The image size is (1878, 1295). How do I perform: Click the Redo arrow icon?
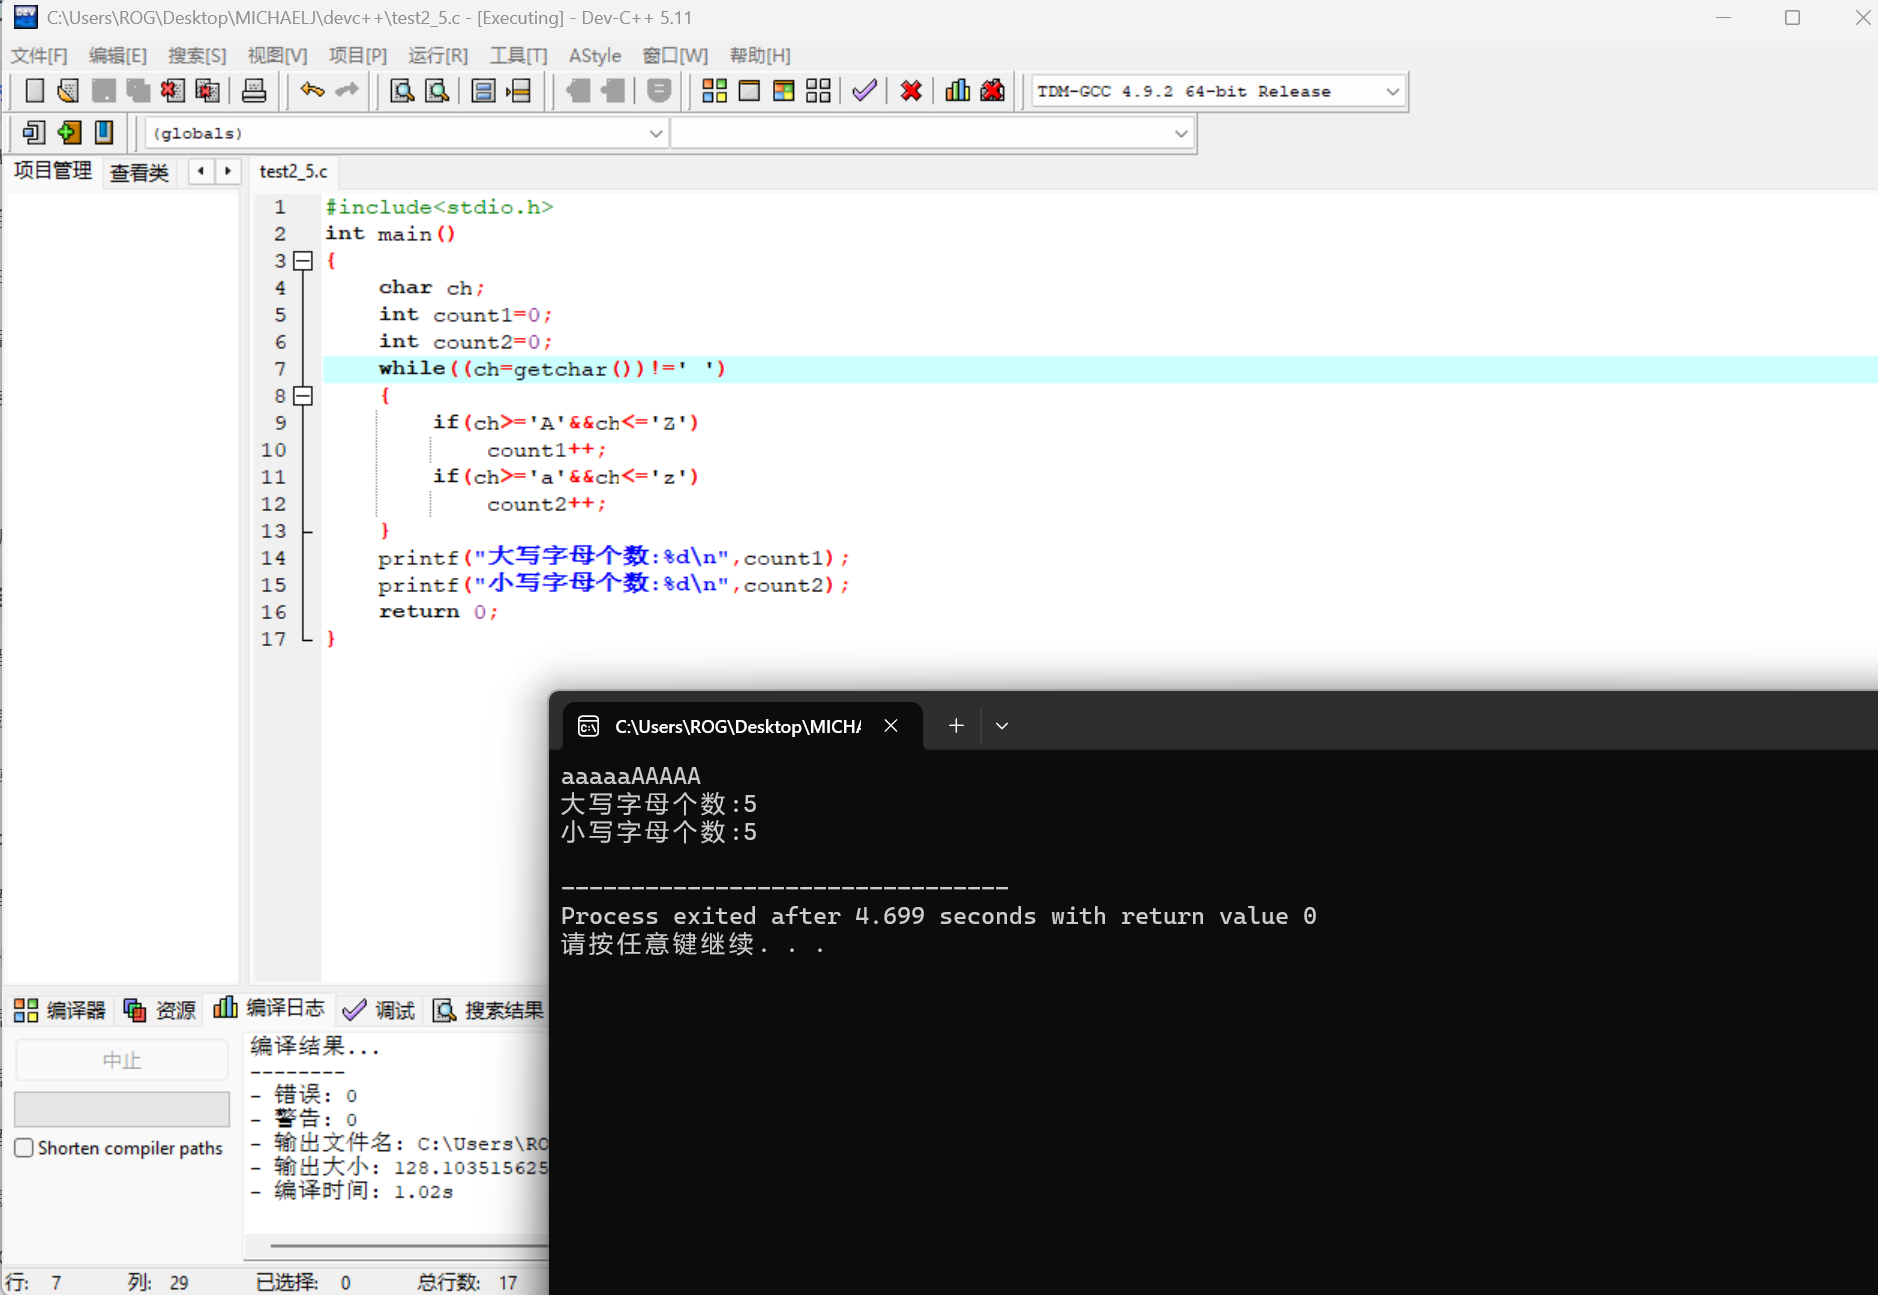click(347, 91)
